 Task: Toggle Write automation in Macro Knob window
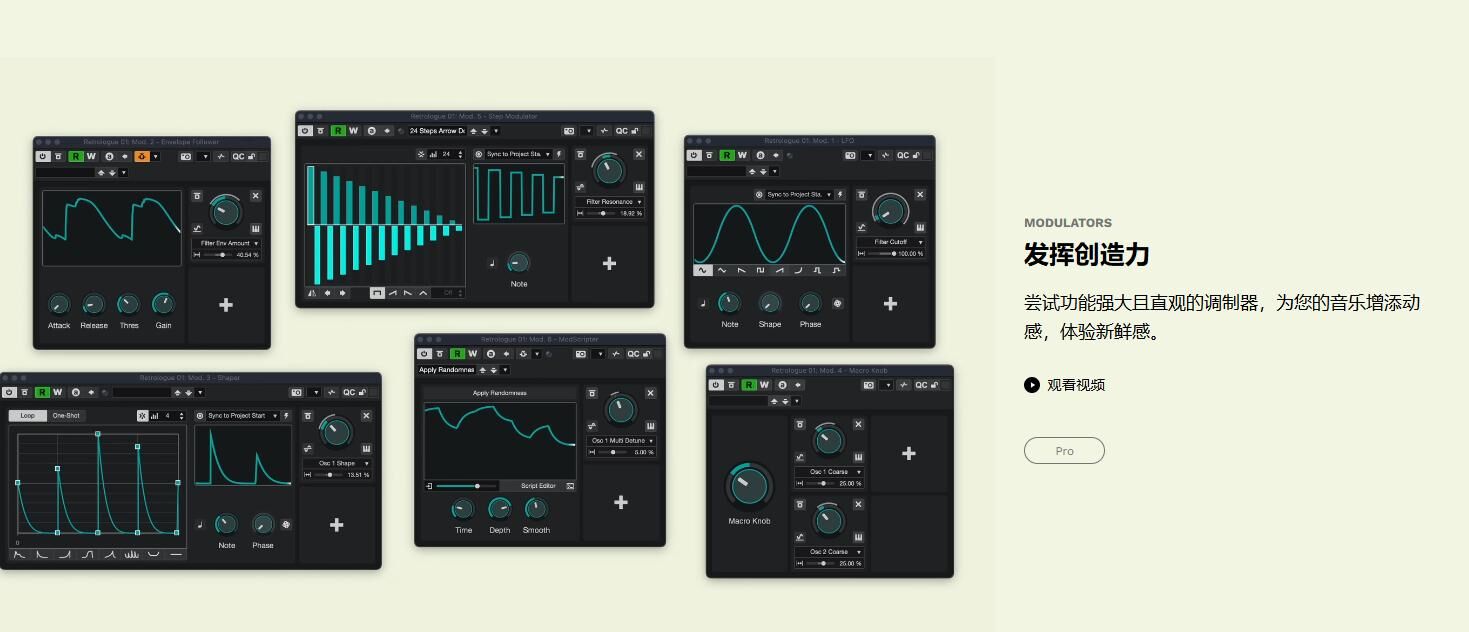click(764, 385)
